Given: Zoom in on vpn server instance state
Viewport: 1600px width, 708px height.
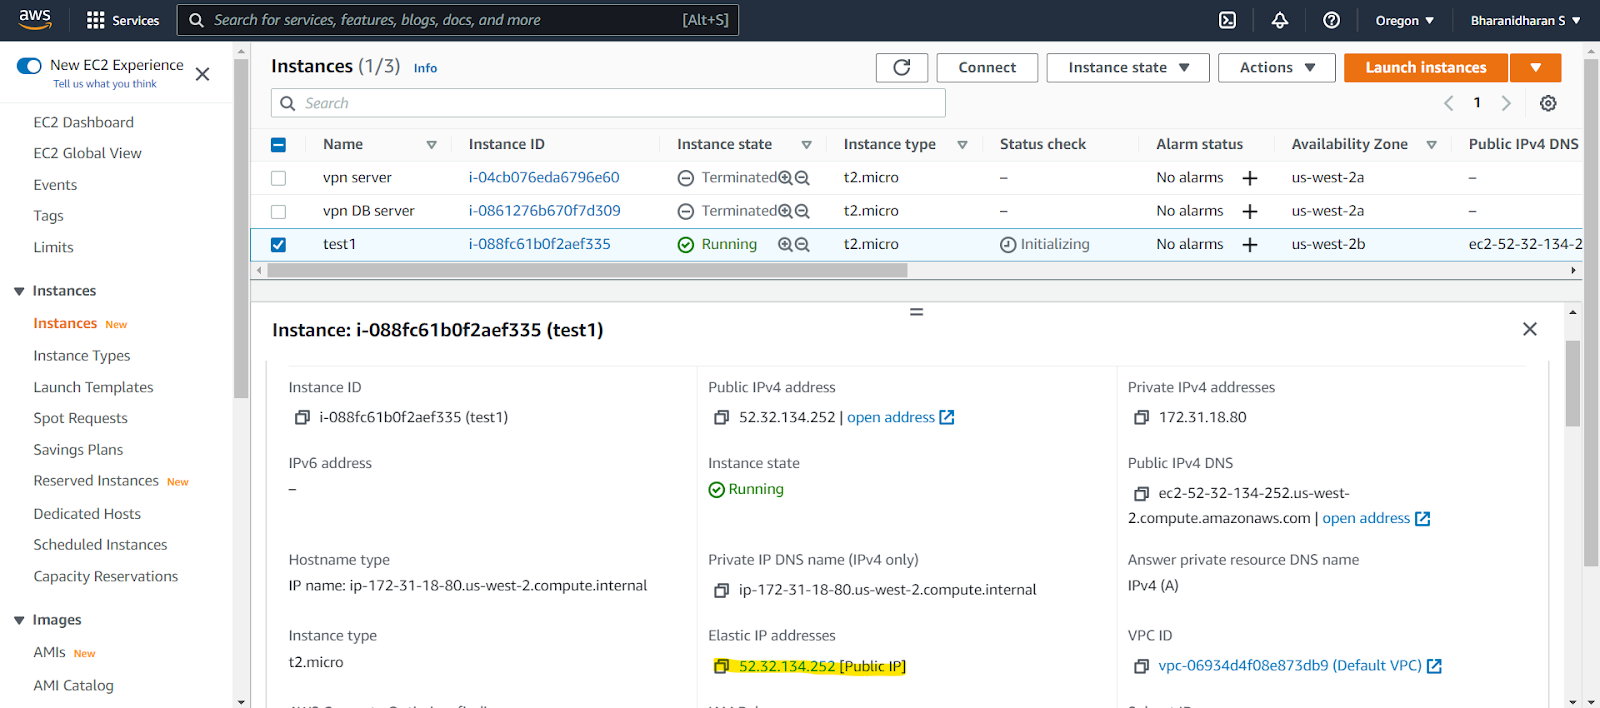Looking at the screenshot, I should (785, 178).
